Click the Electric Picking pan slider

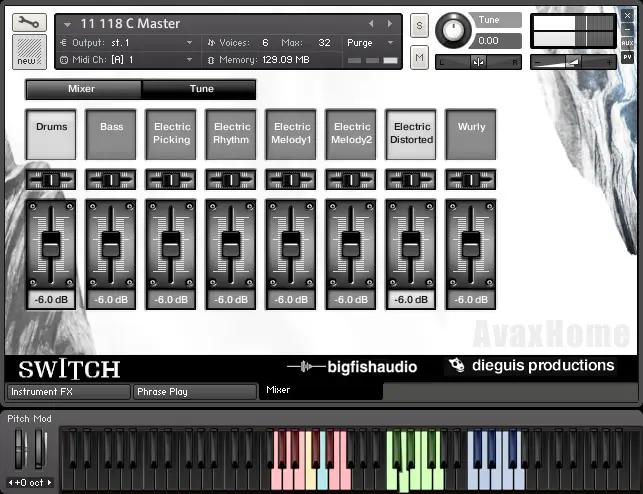tap(171, 180)
